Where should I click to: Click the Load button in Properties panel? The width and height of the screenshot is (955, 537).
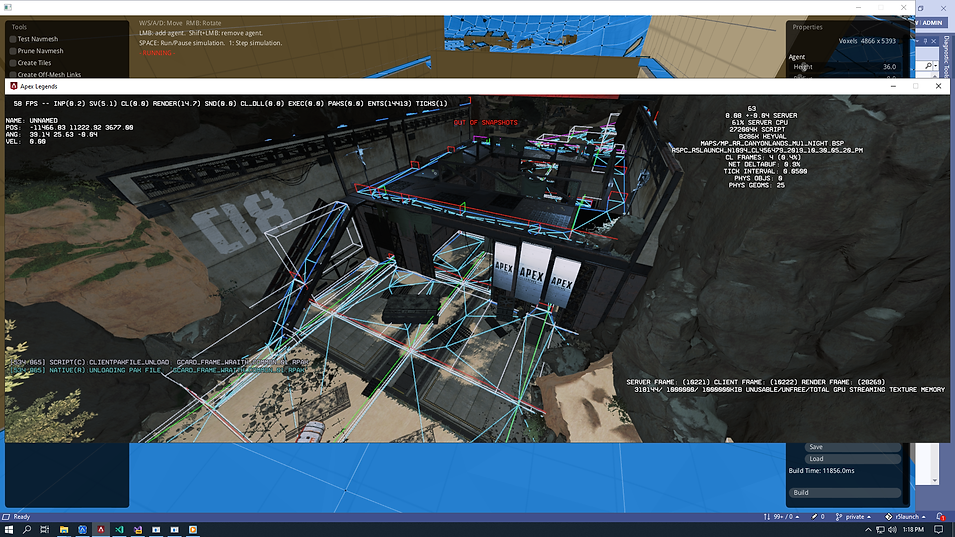click(x=852, y=459)
